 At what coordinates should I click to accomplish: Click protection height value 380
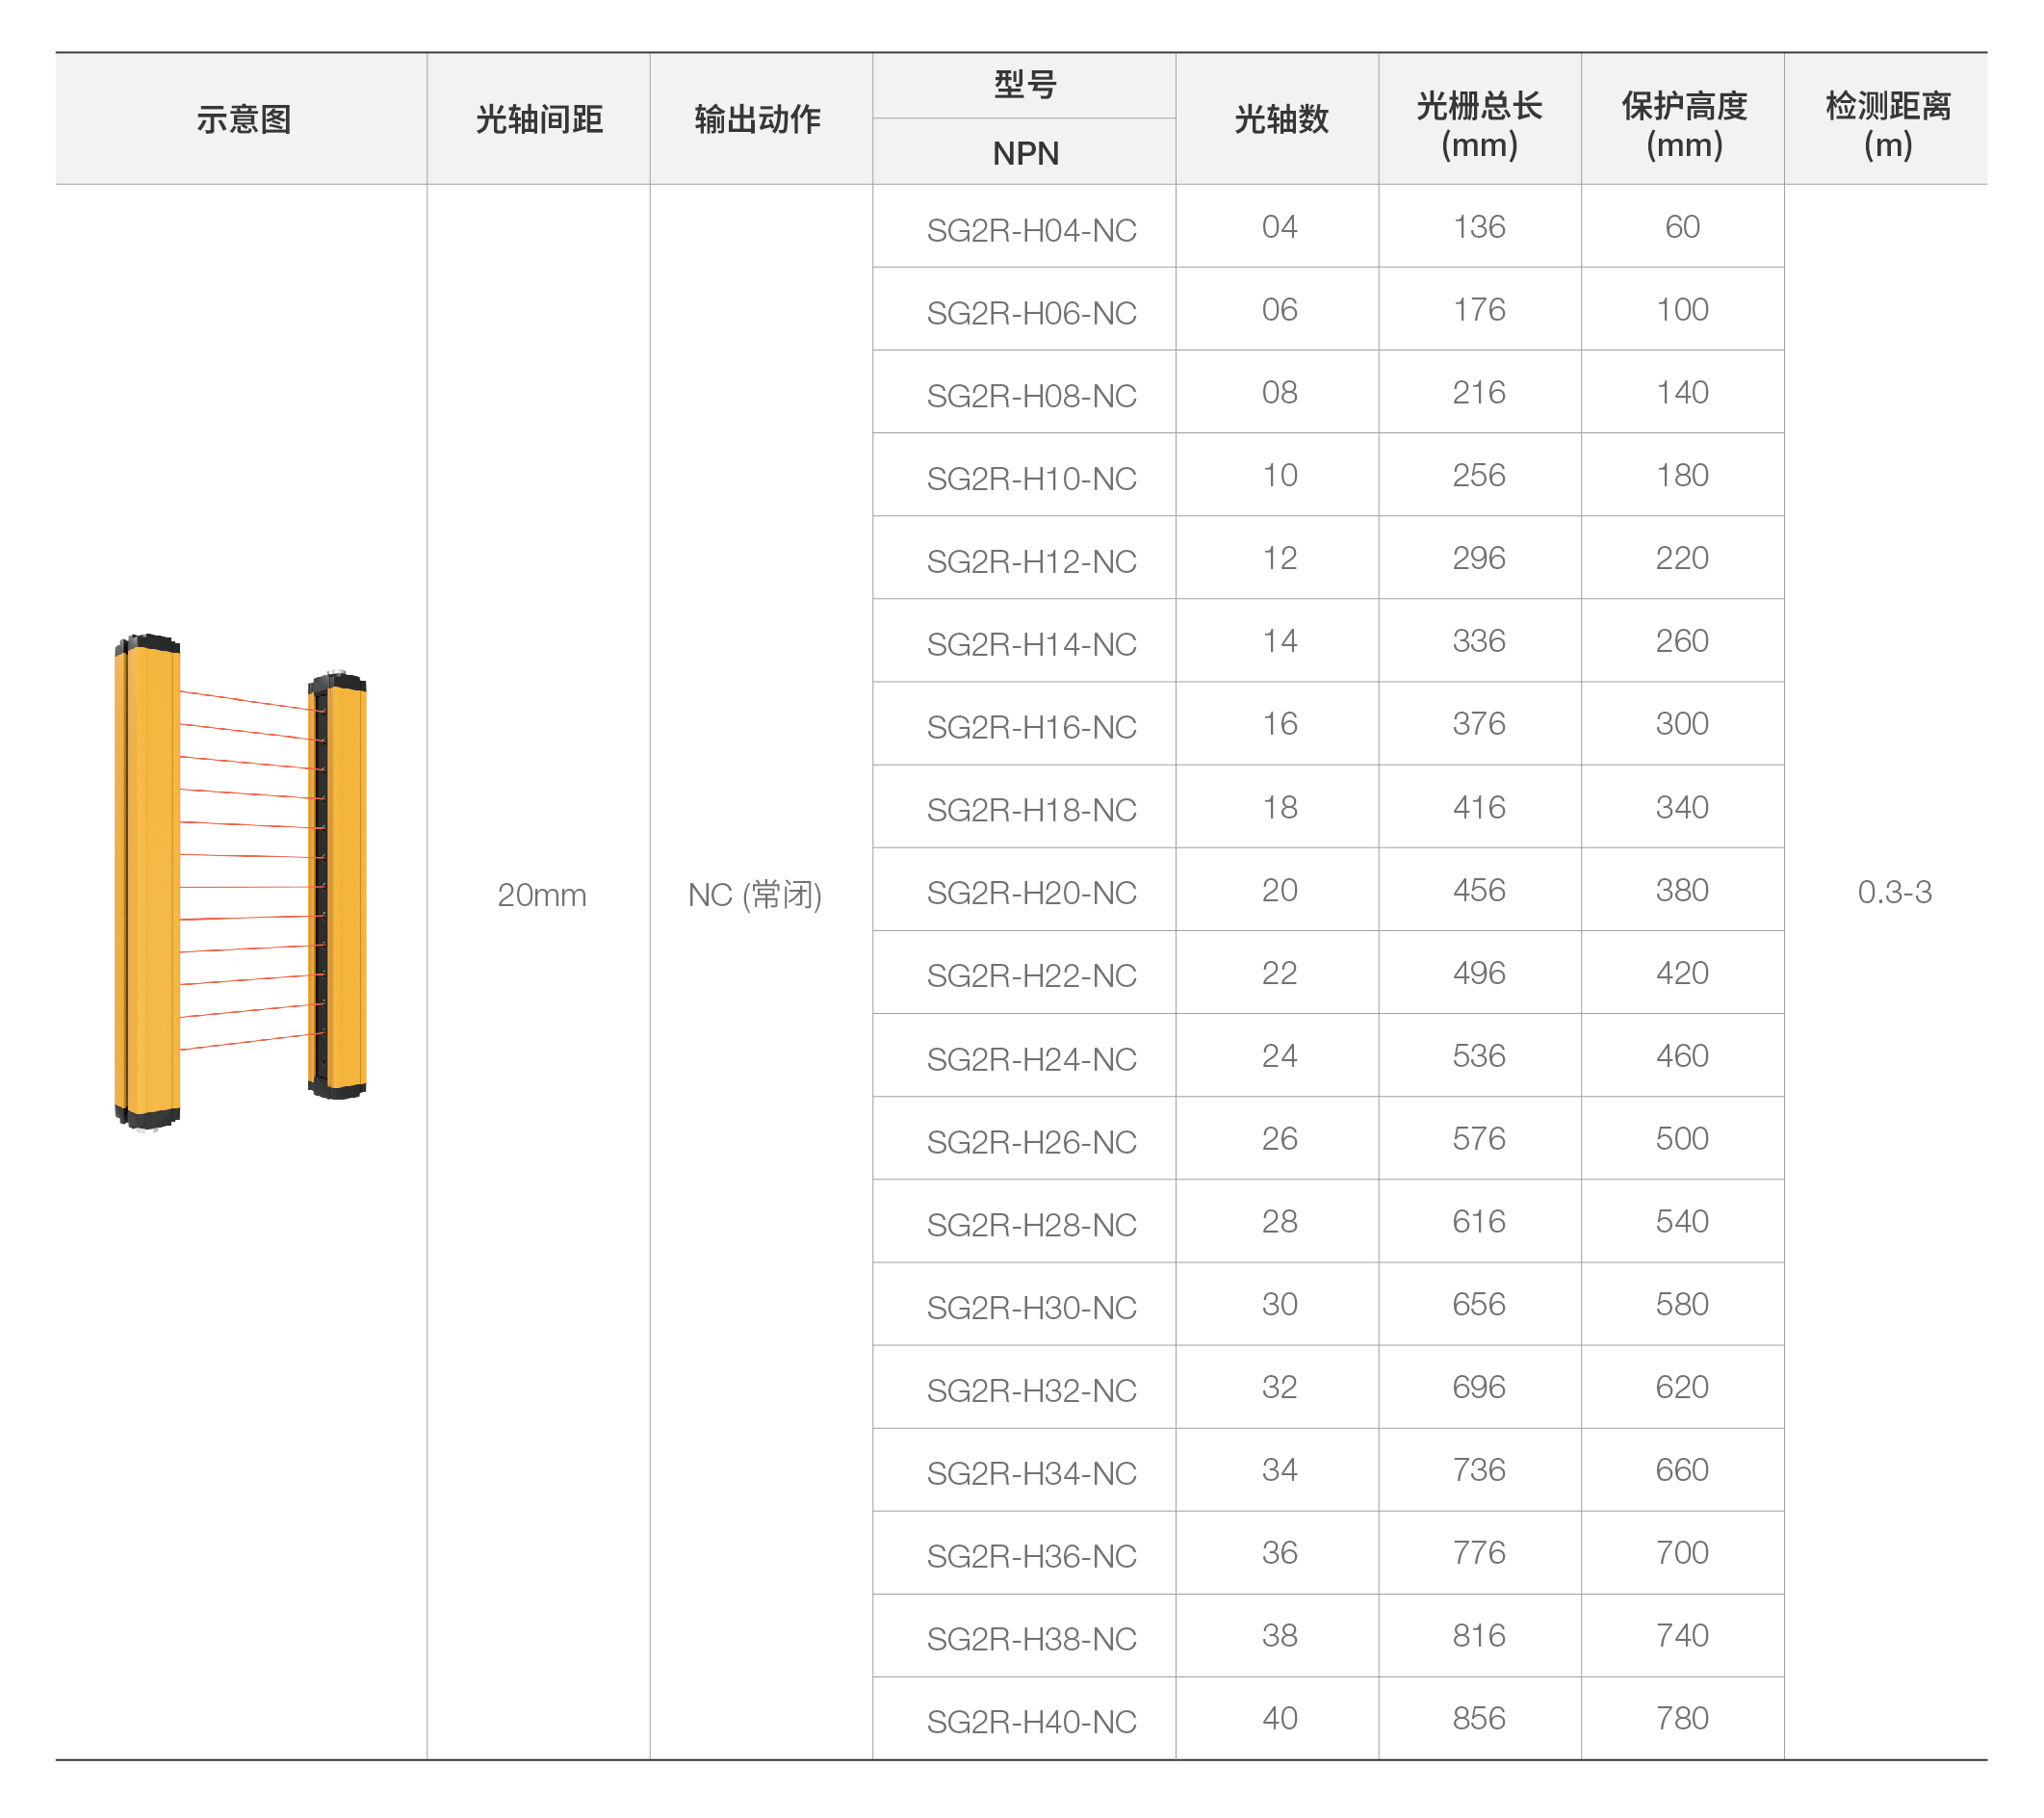coord(1681,890)
